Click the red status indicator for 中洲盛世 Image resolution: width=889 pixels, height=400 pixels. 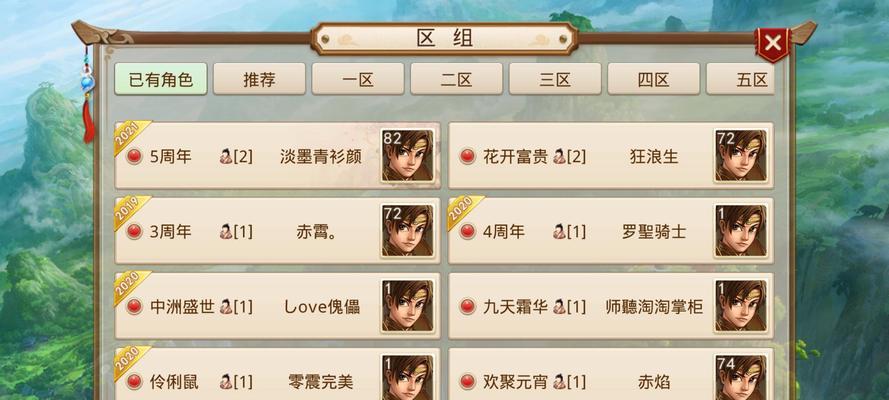click(134, 307)
